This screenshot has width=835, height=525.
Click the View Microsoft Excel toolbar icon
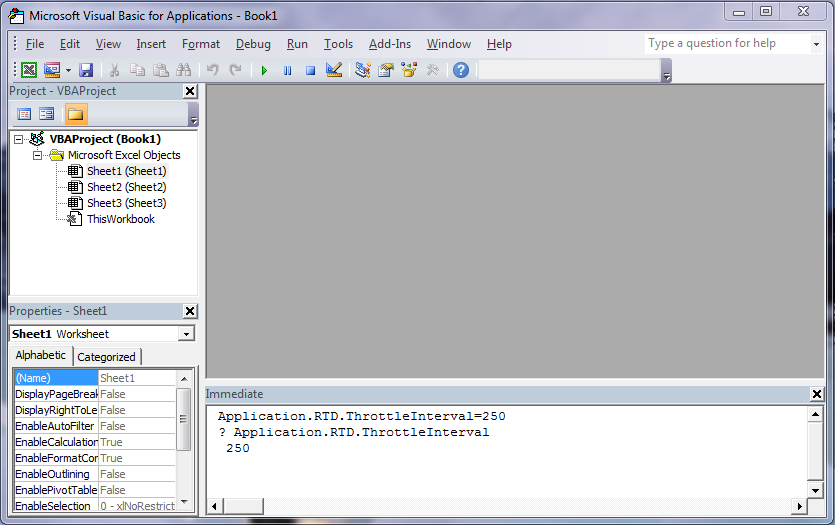coord(29,70)
